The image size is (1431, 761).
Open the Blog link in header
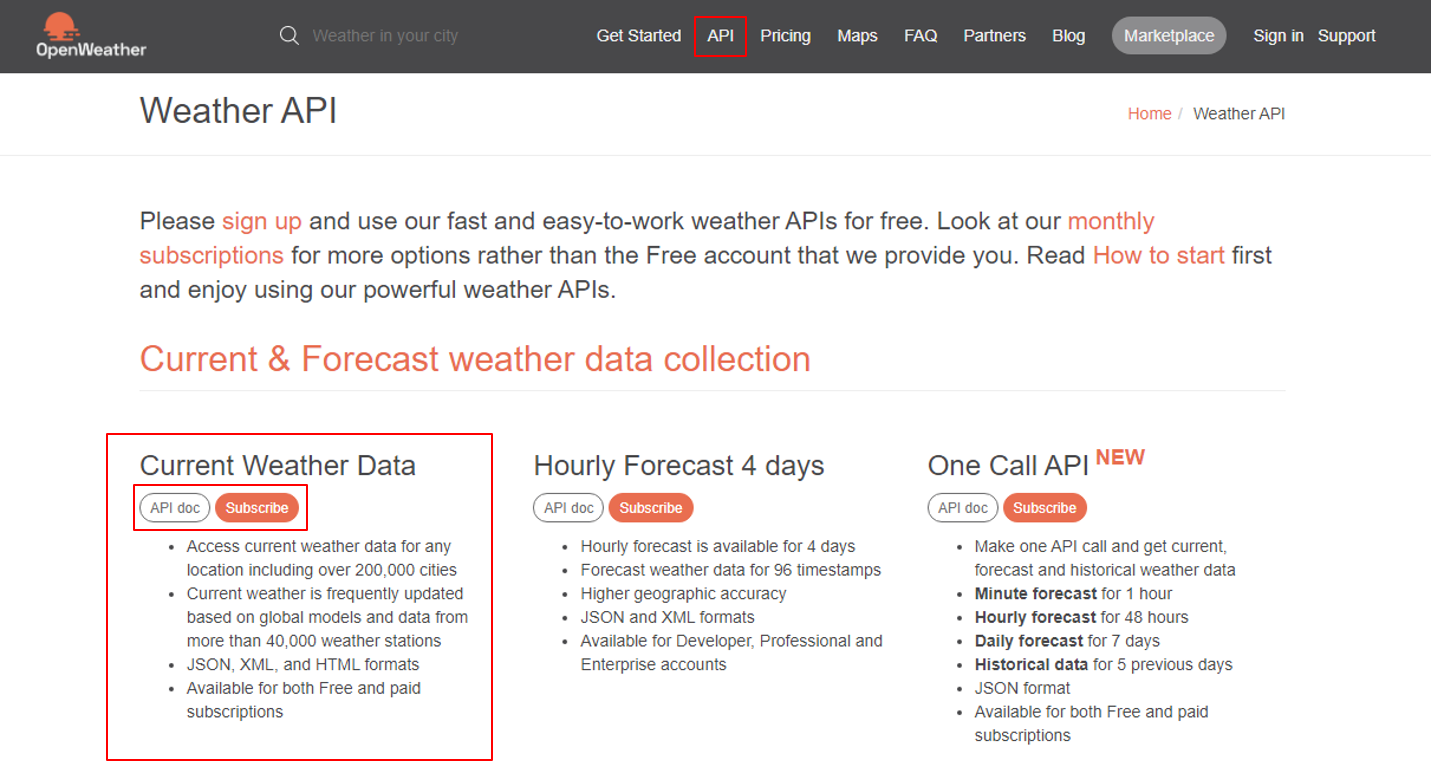point(1068,36)
